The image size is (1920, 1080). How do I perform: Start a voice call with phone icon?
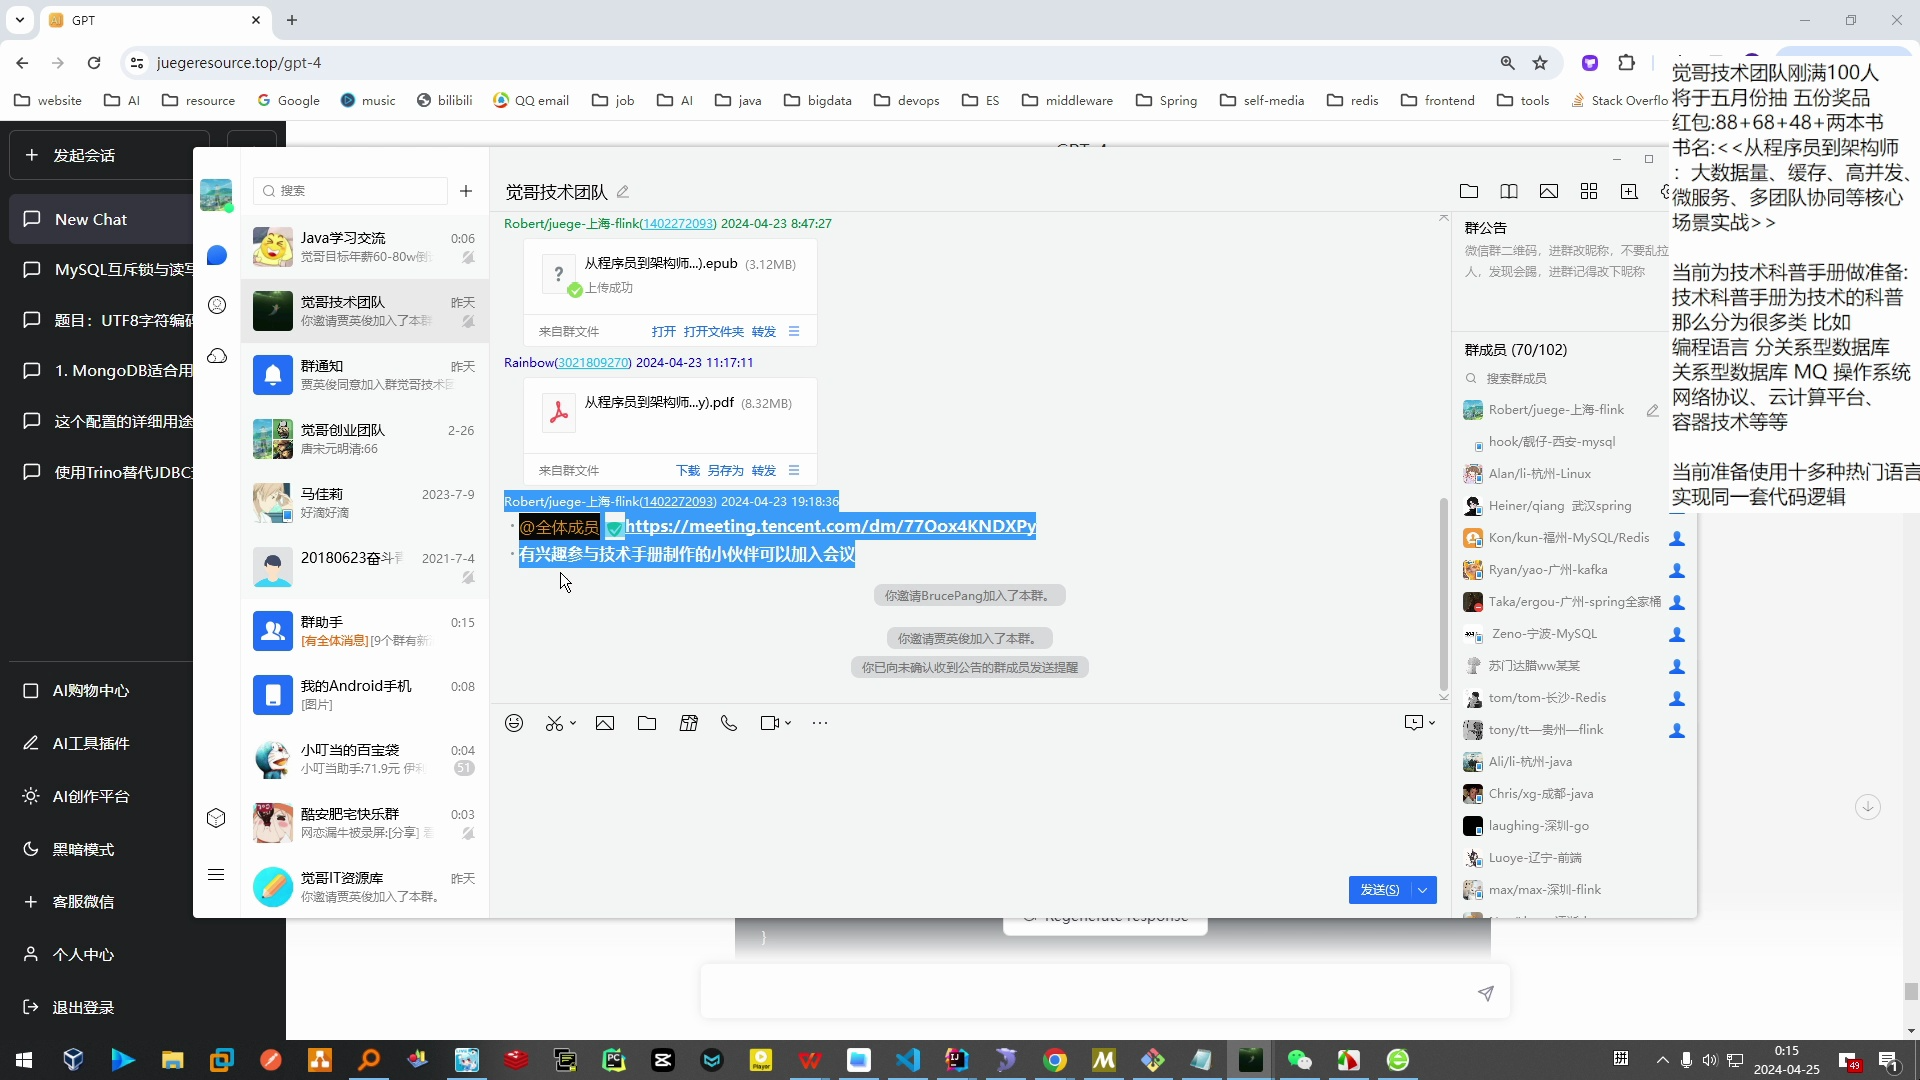click(729, 723)
